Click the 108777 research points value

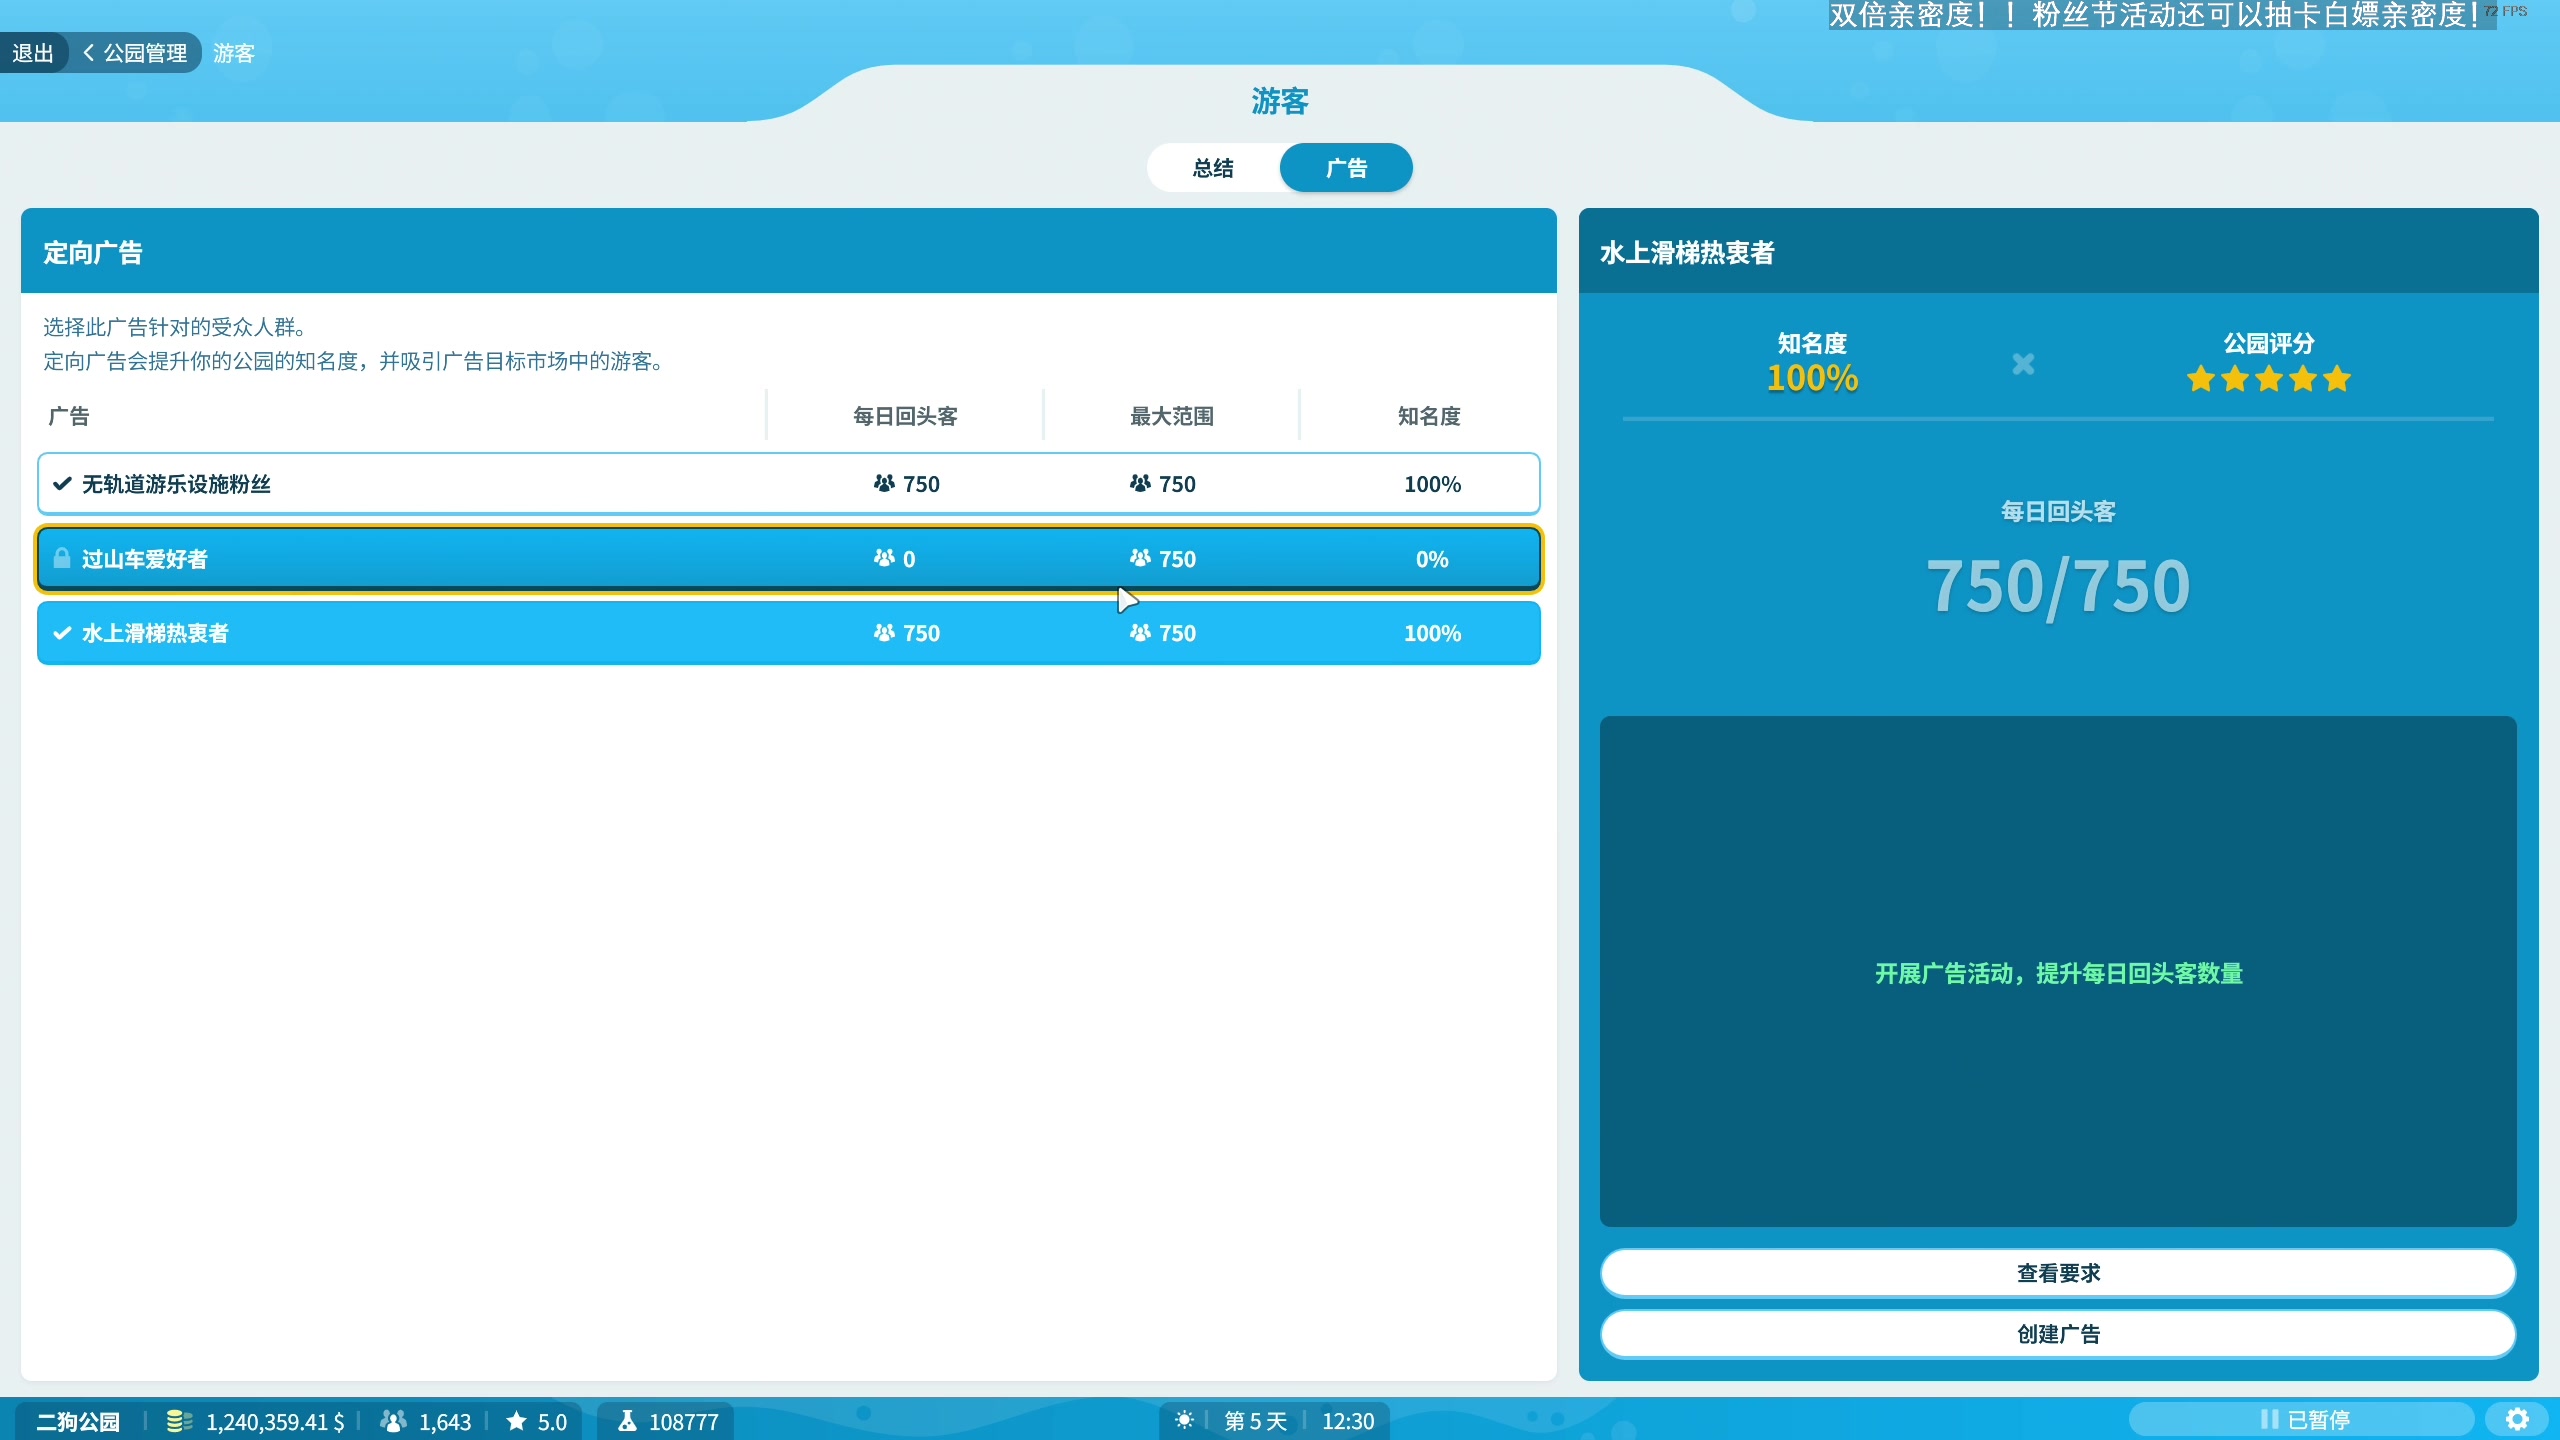point(684,1421)
